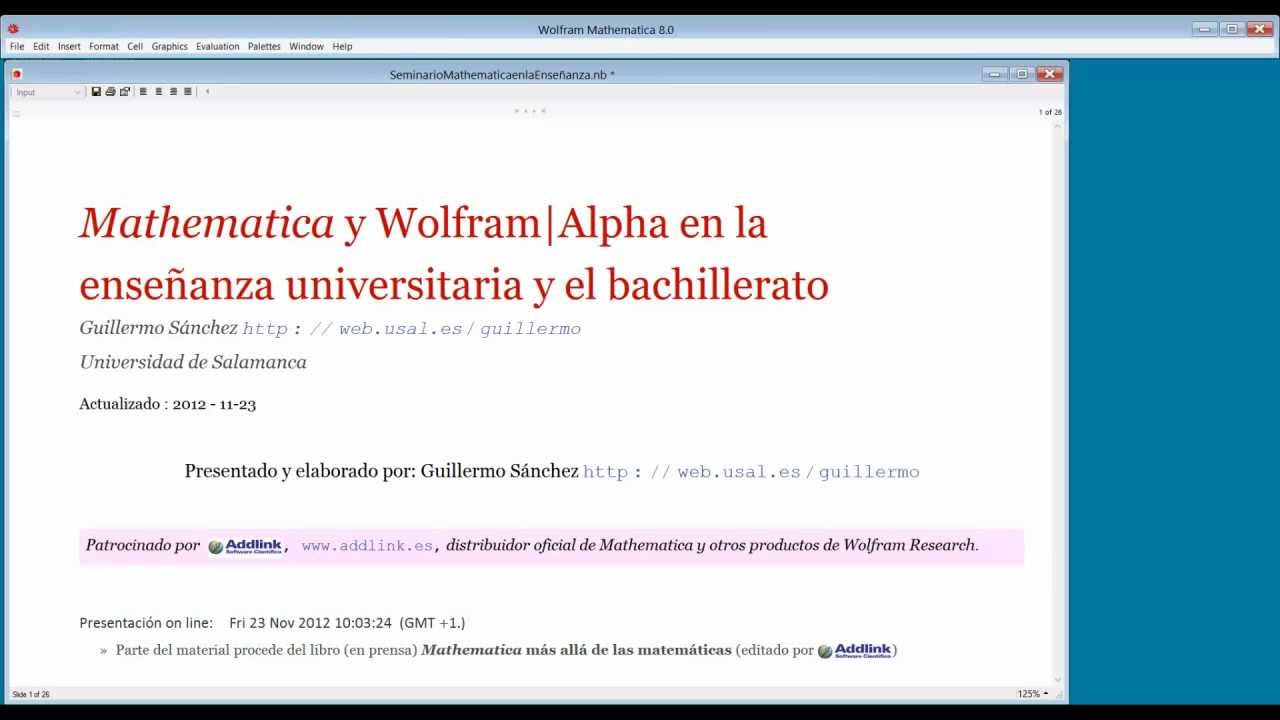Restore the Wolfram Mathematica 8.0 main window
The image size is (1280, 720).
click(x=1232, y=29)
